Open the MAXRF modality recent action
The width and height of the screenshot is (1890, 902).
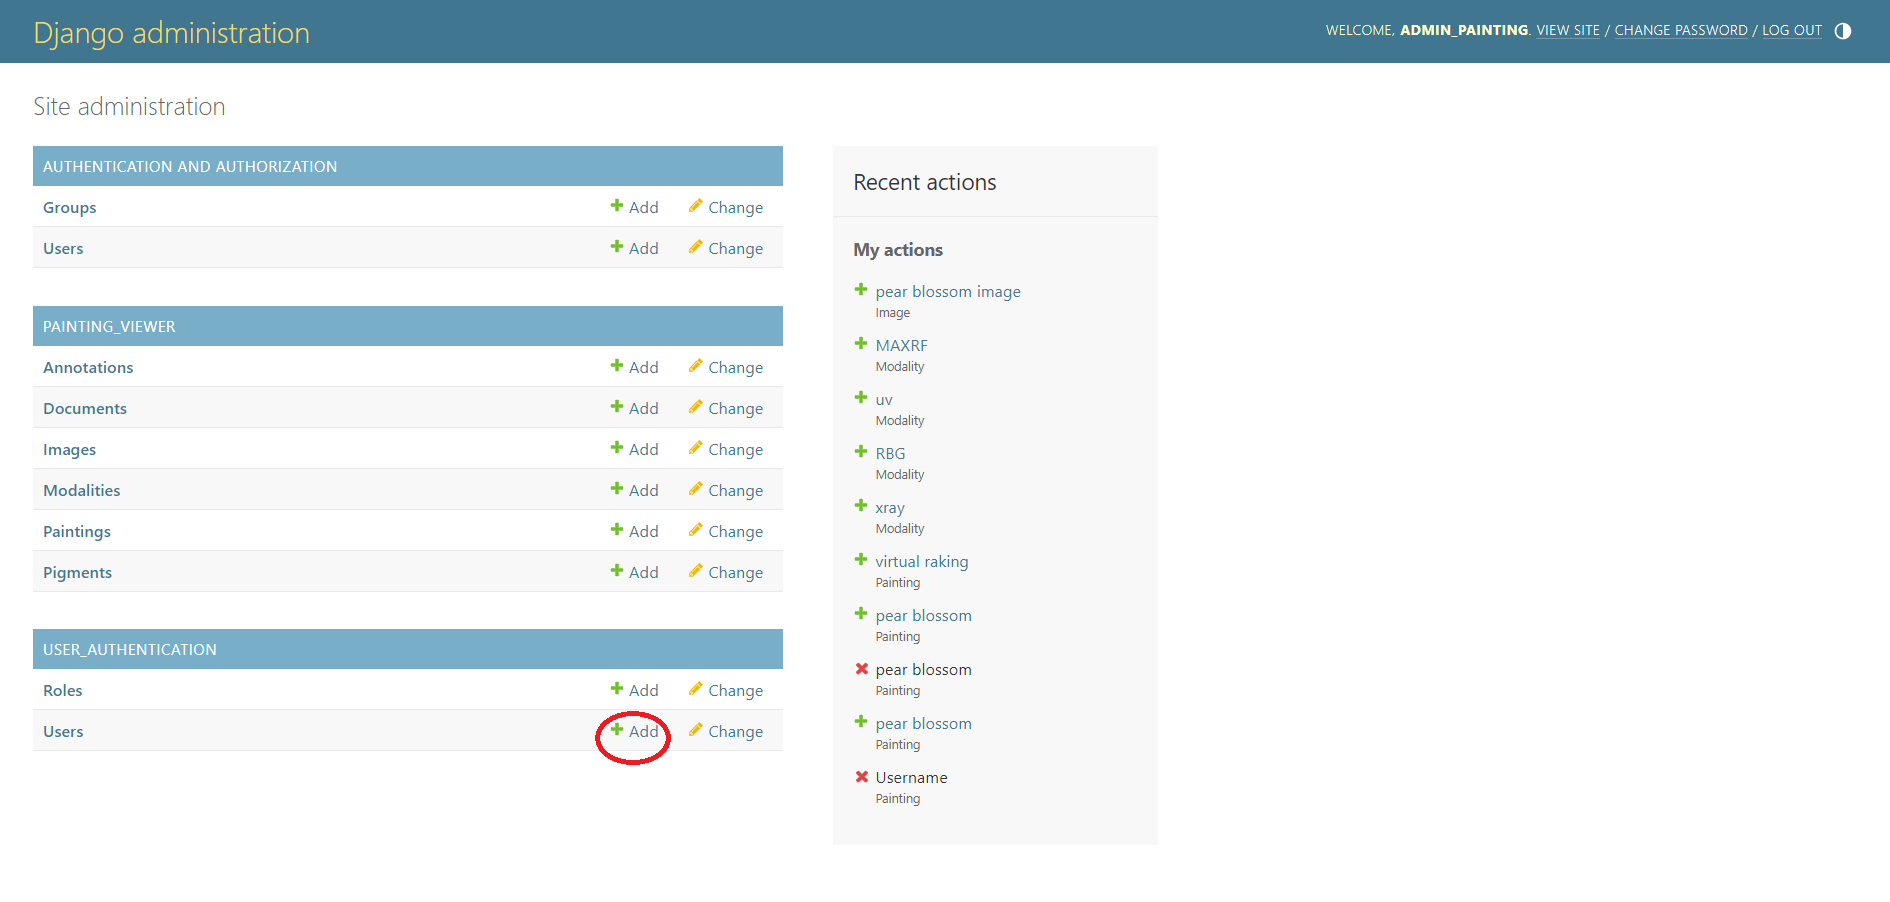901,346
